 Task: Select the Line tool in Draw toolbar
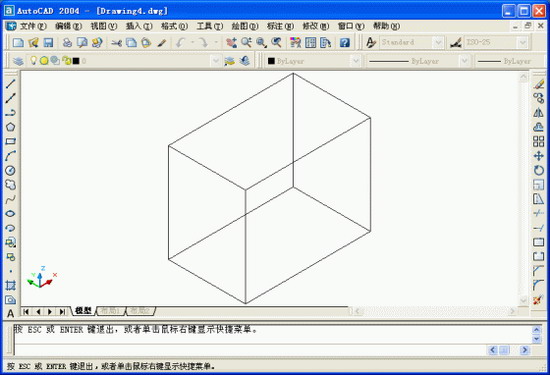point(11,84)
